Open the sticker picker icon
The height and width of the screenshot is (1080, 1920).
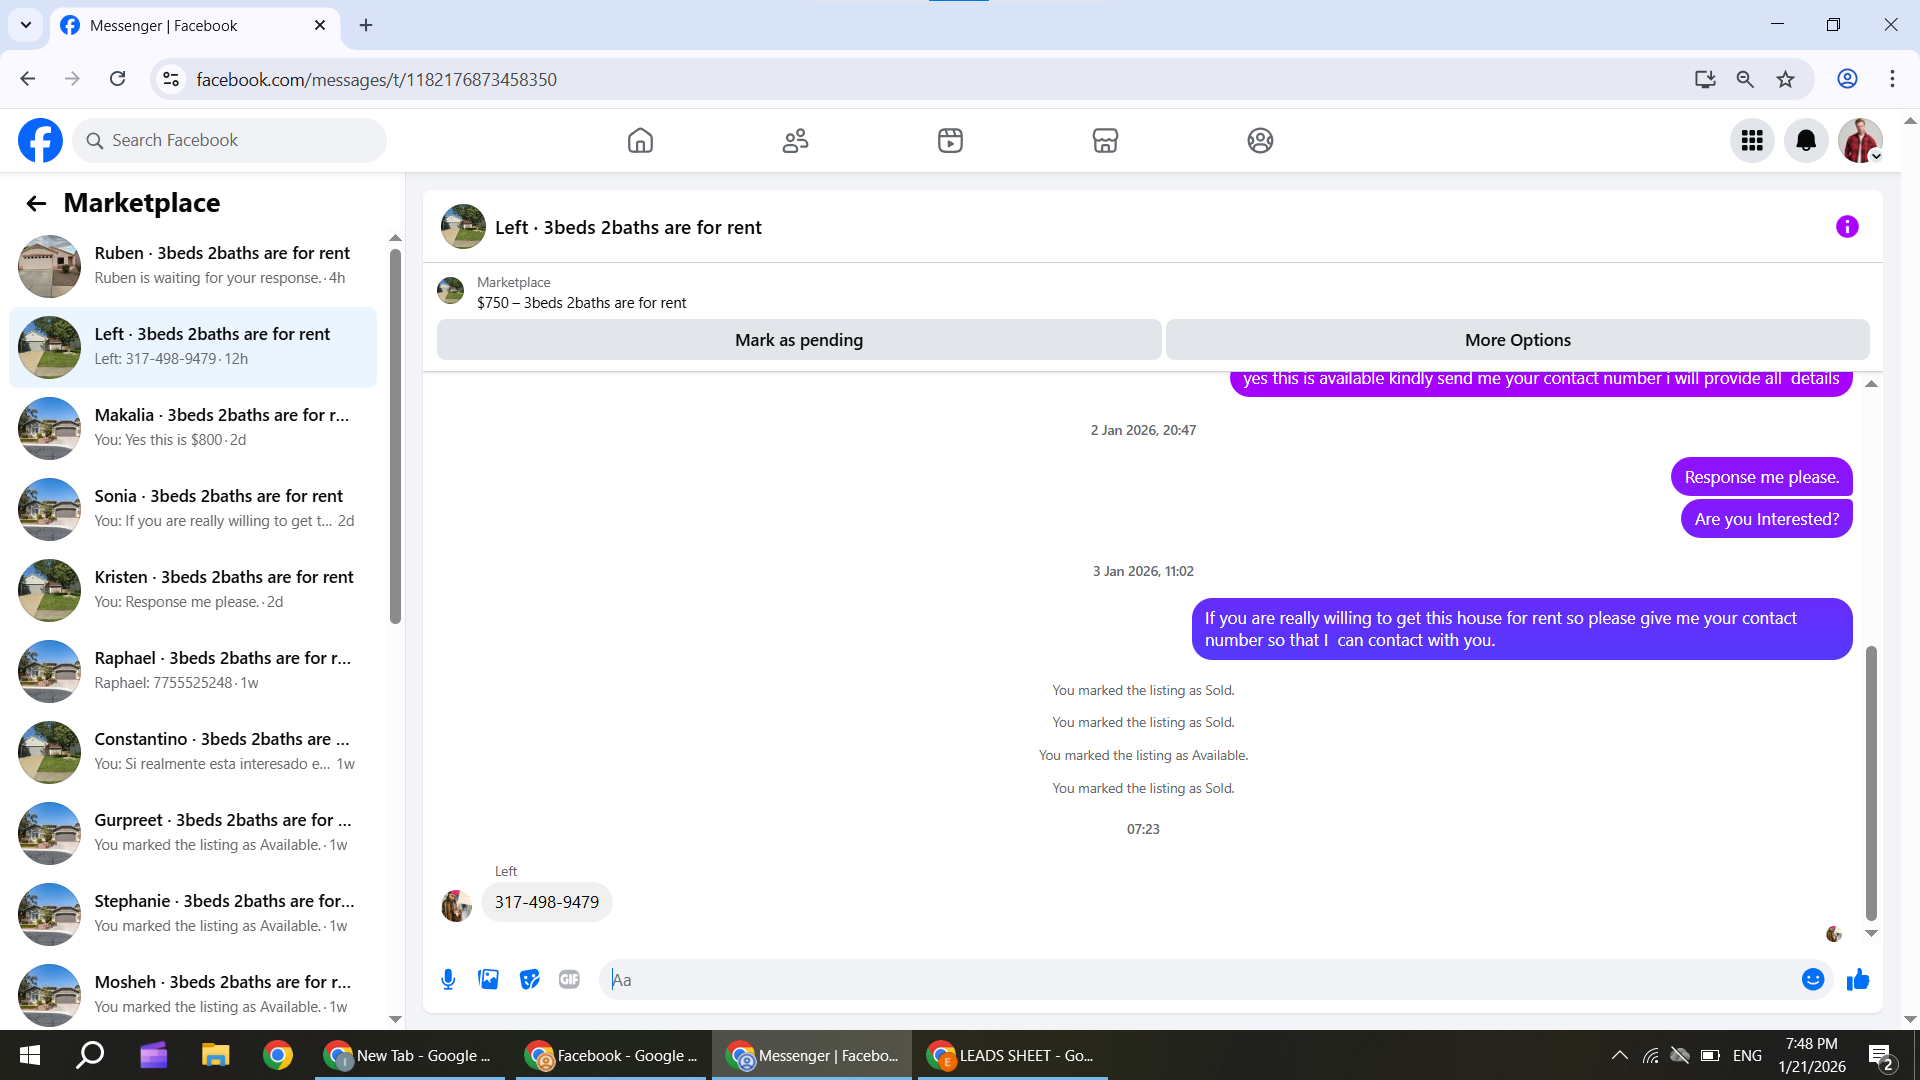[530, 980]
